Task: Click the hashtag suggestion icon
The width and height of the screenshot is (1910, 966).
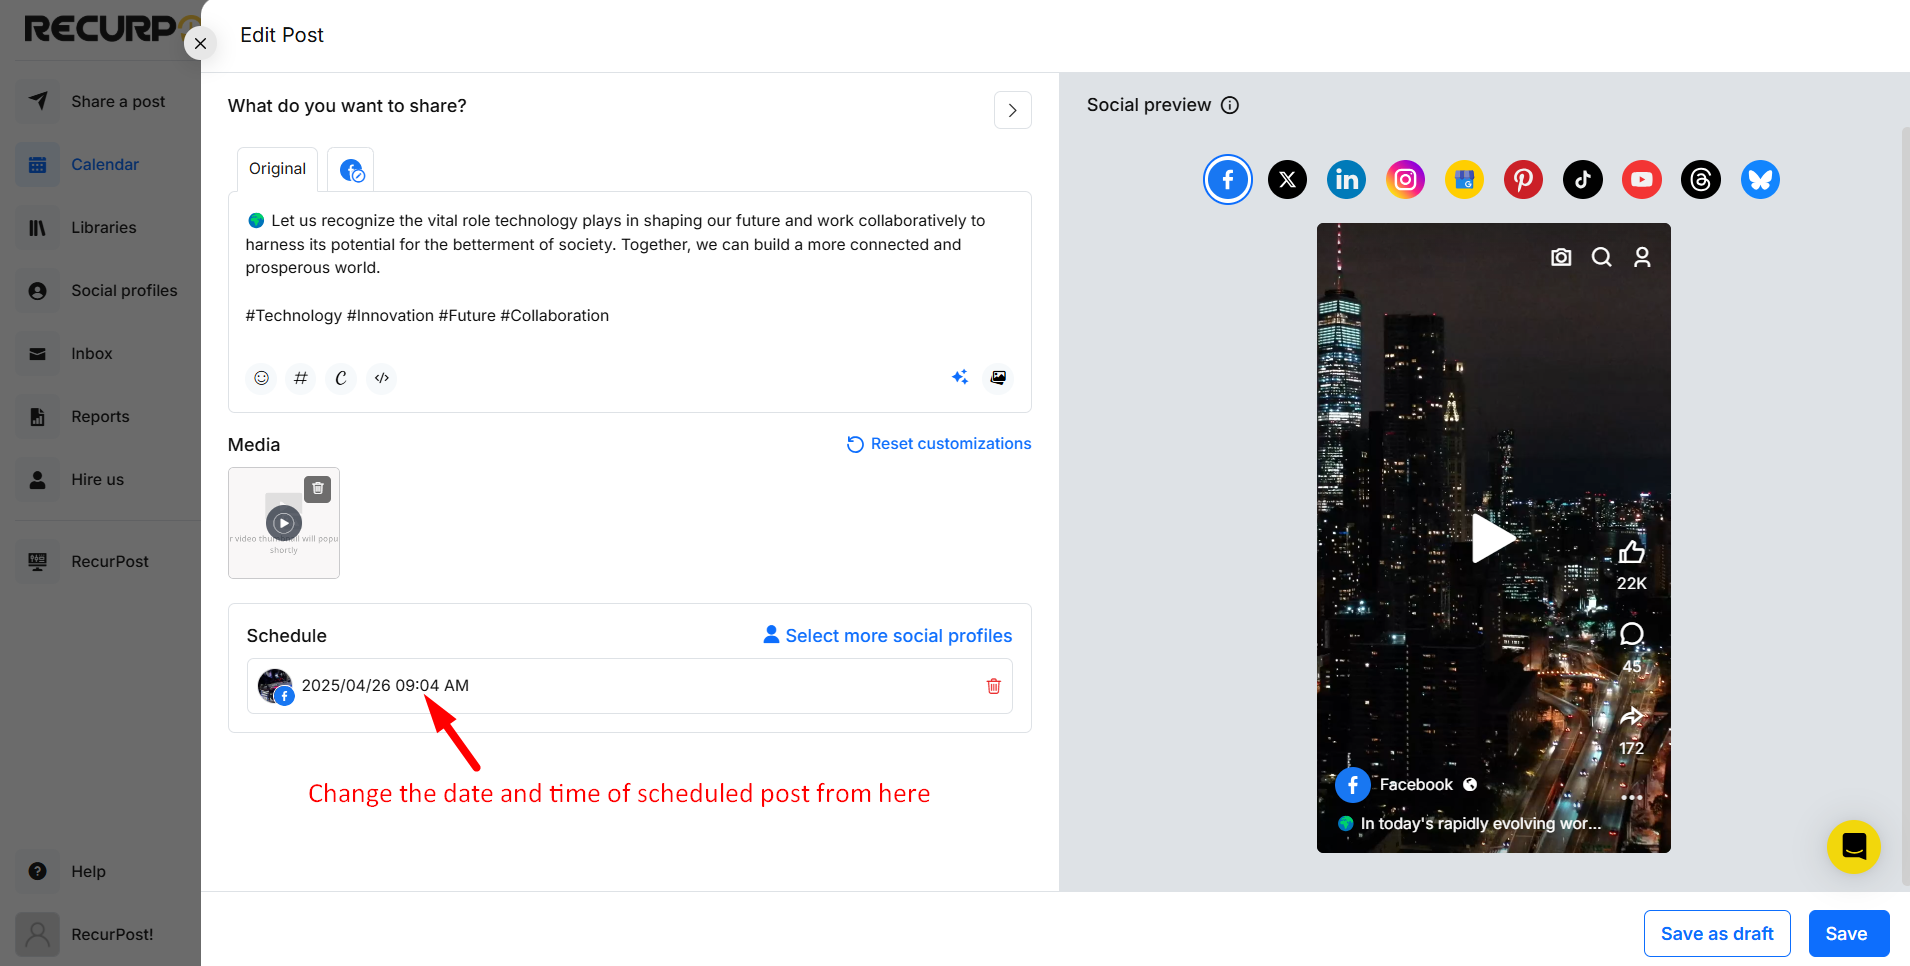Action: tap(300, 378)
